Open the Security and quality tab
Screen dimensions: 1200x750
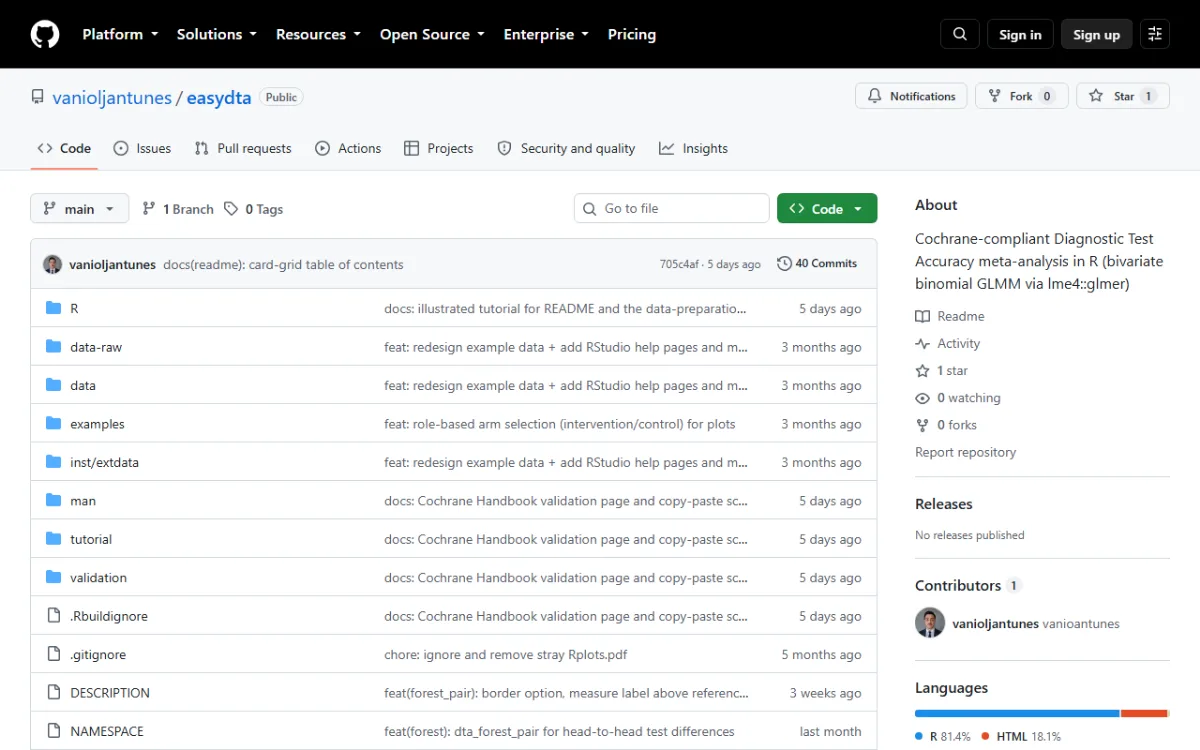click(566, 148)
